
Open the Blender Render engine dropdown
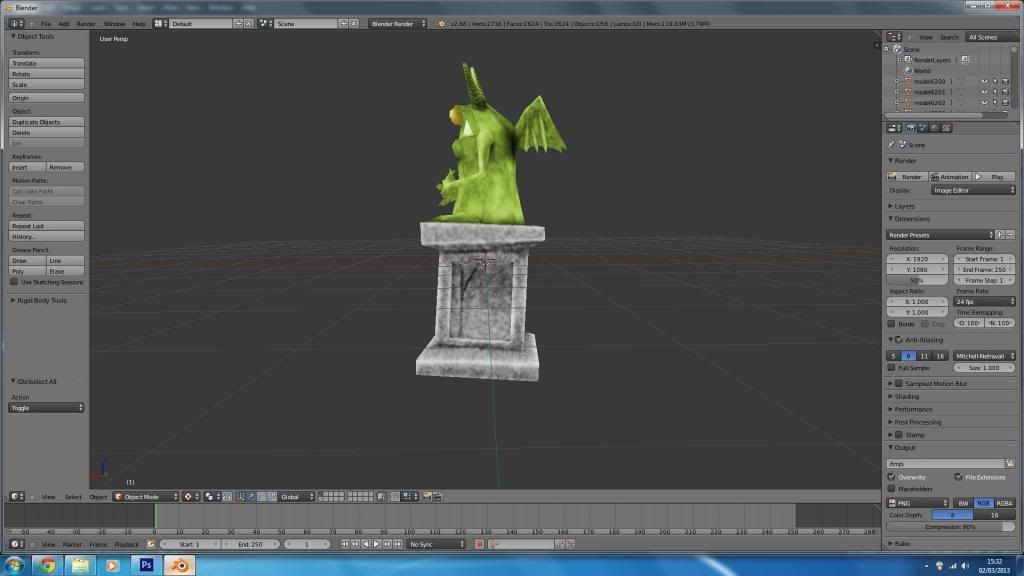398,24
